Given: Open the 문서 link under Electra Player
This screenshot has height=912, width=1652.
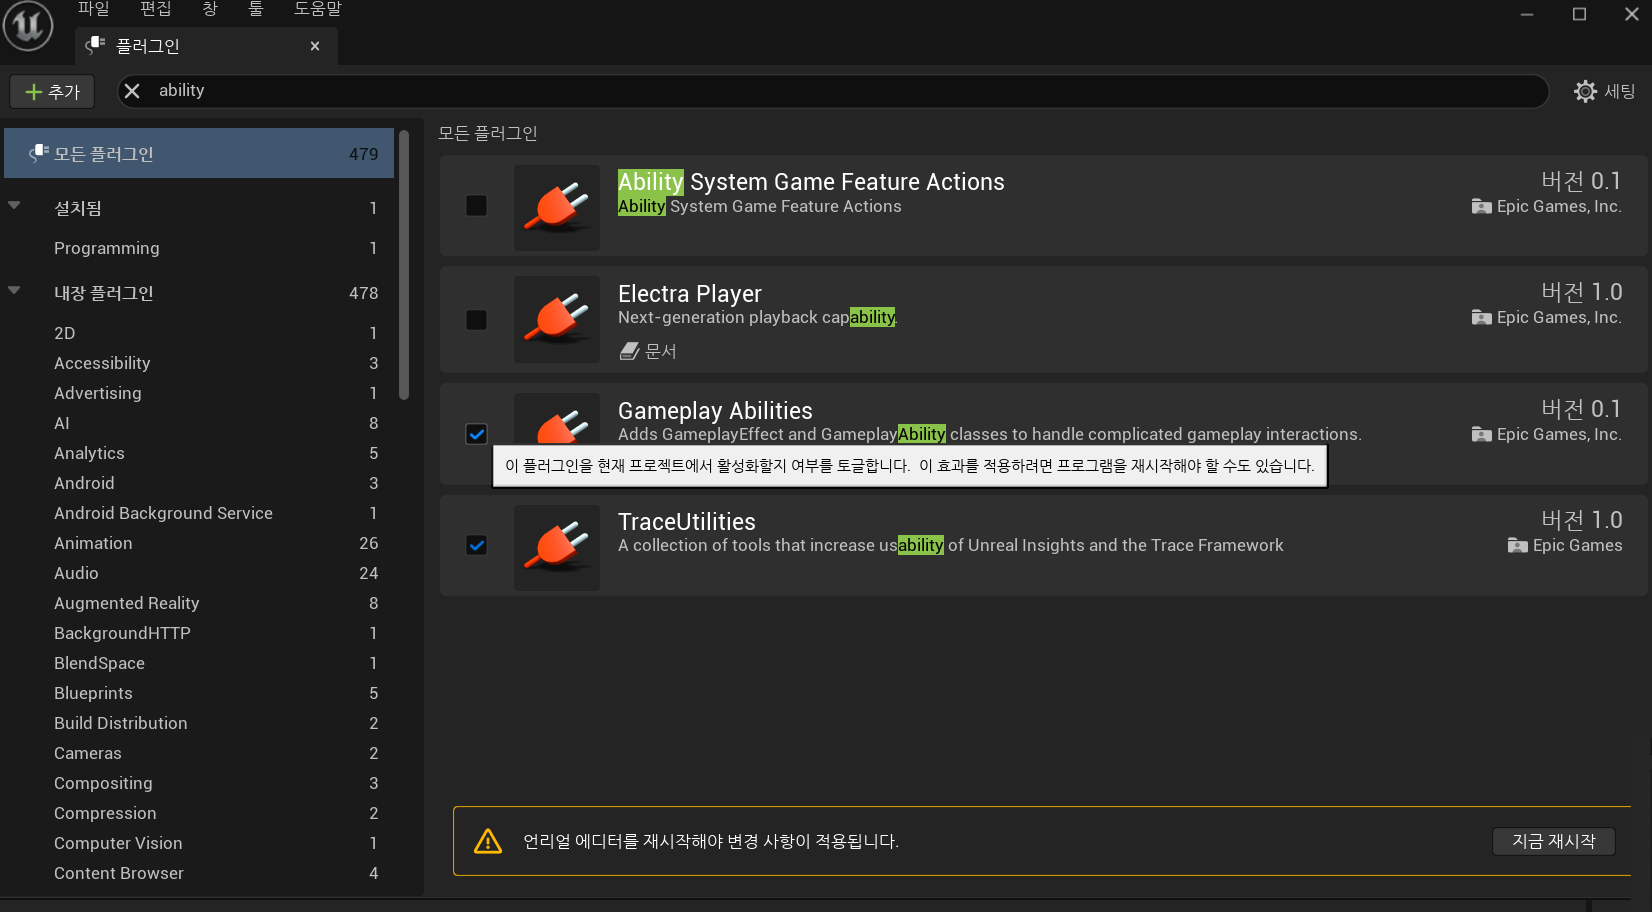Looking at the screenshot, I should [661, 351].
